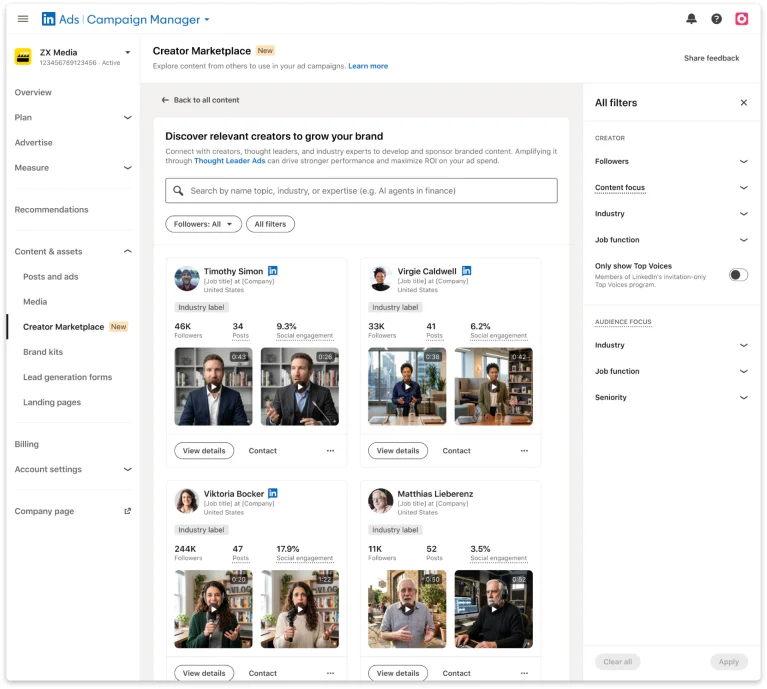Screen dimensions: 767x689
Task: Open Recommendations in sidebar
Action: coord(51,210)
